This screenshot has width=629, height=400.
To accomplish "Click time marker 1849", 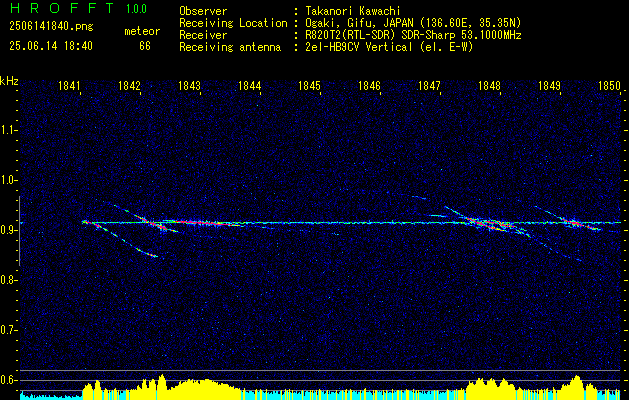I will (549, 86).
